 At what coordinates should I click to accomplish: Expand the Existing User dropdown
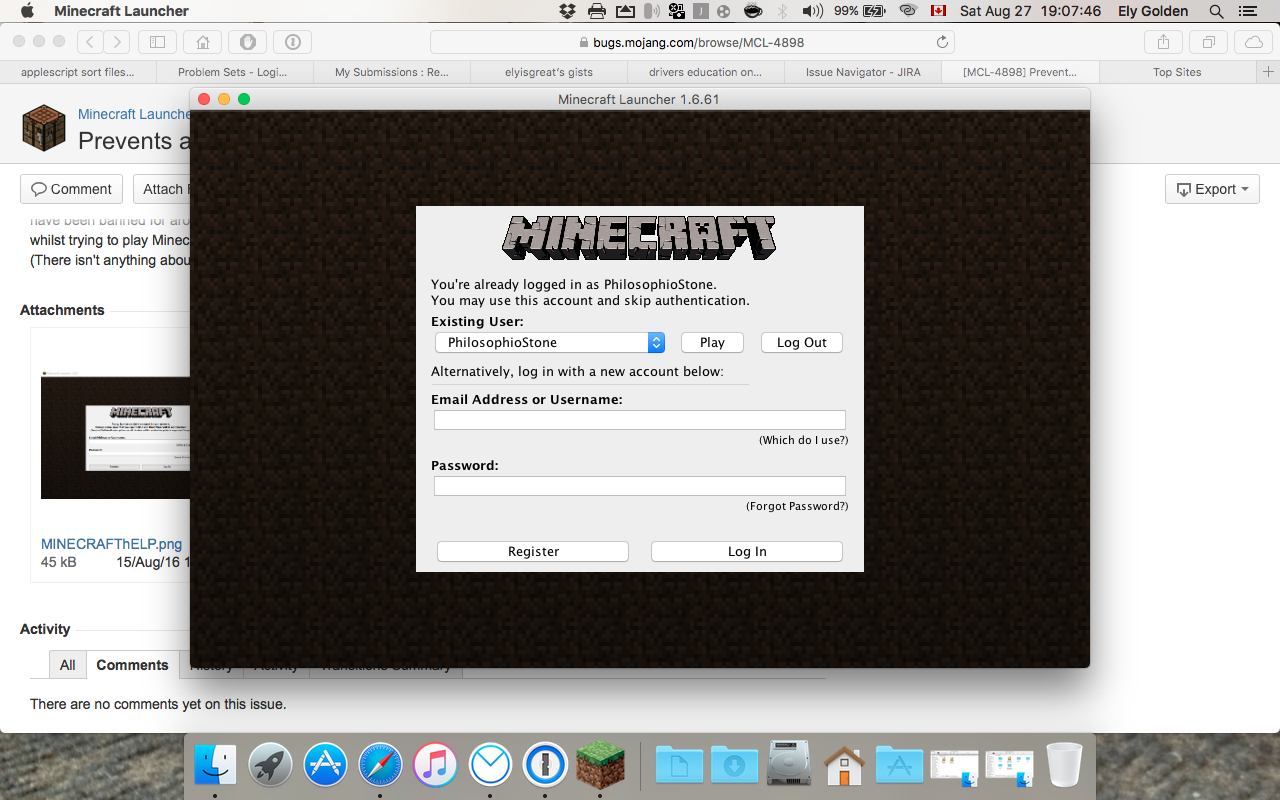(550, 342)
